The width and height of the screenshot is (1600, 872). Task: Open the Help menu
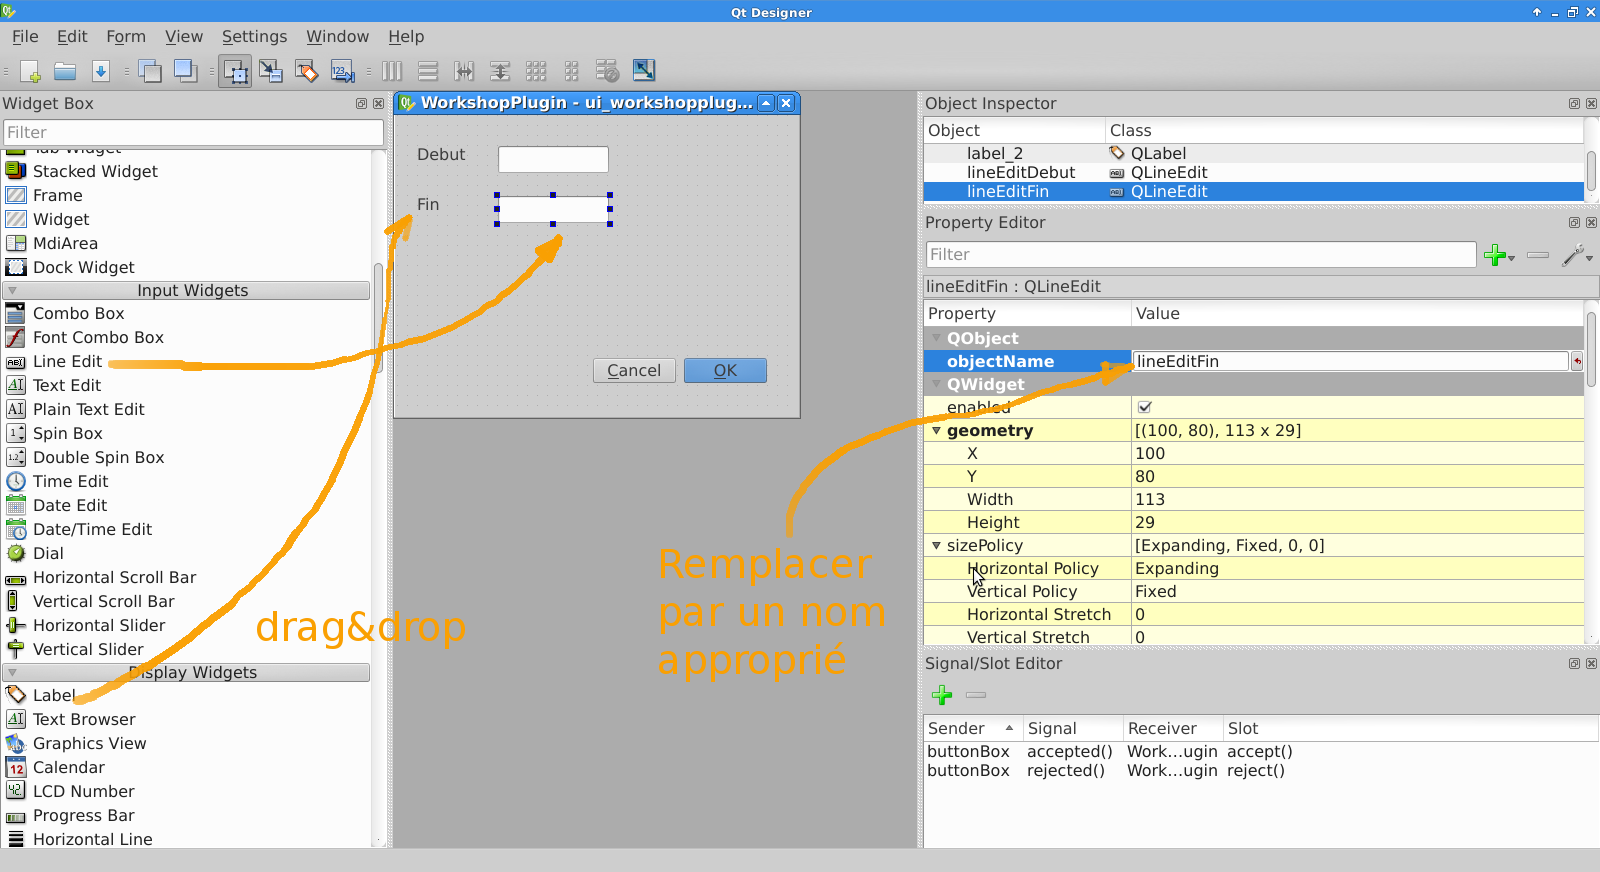pyautogui.click(x=406, y=37)
